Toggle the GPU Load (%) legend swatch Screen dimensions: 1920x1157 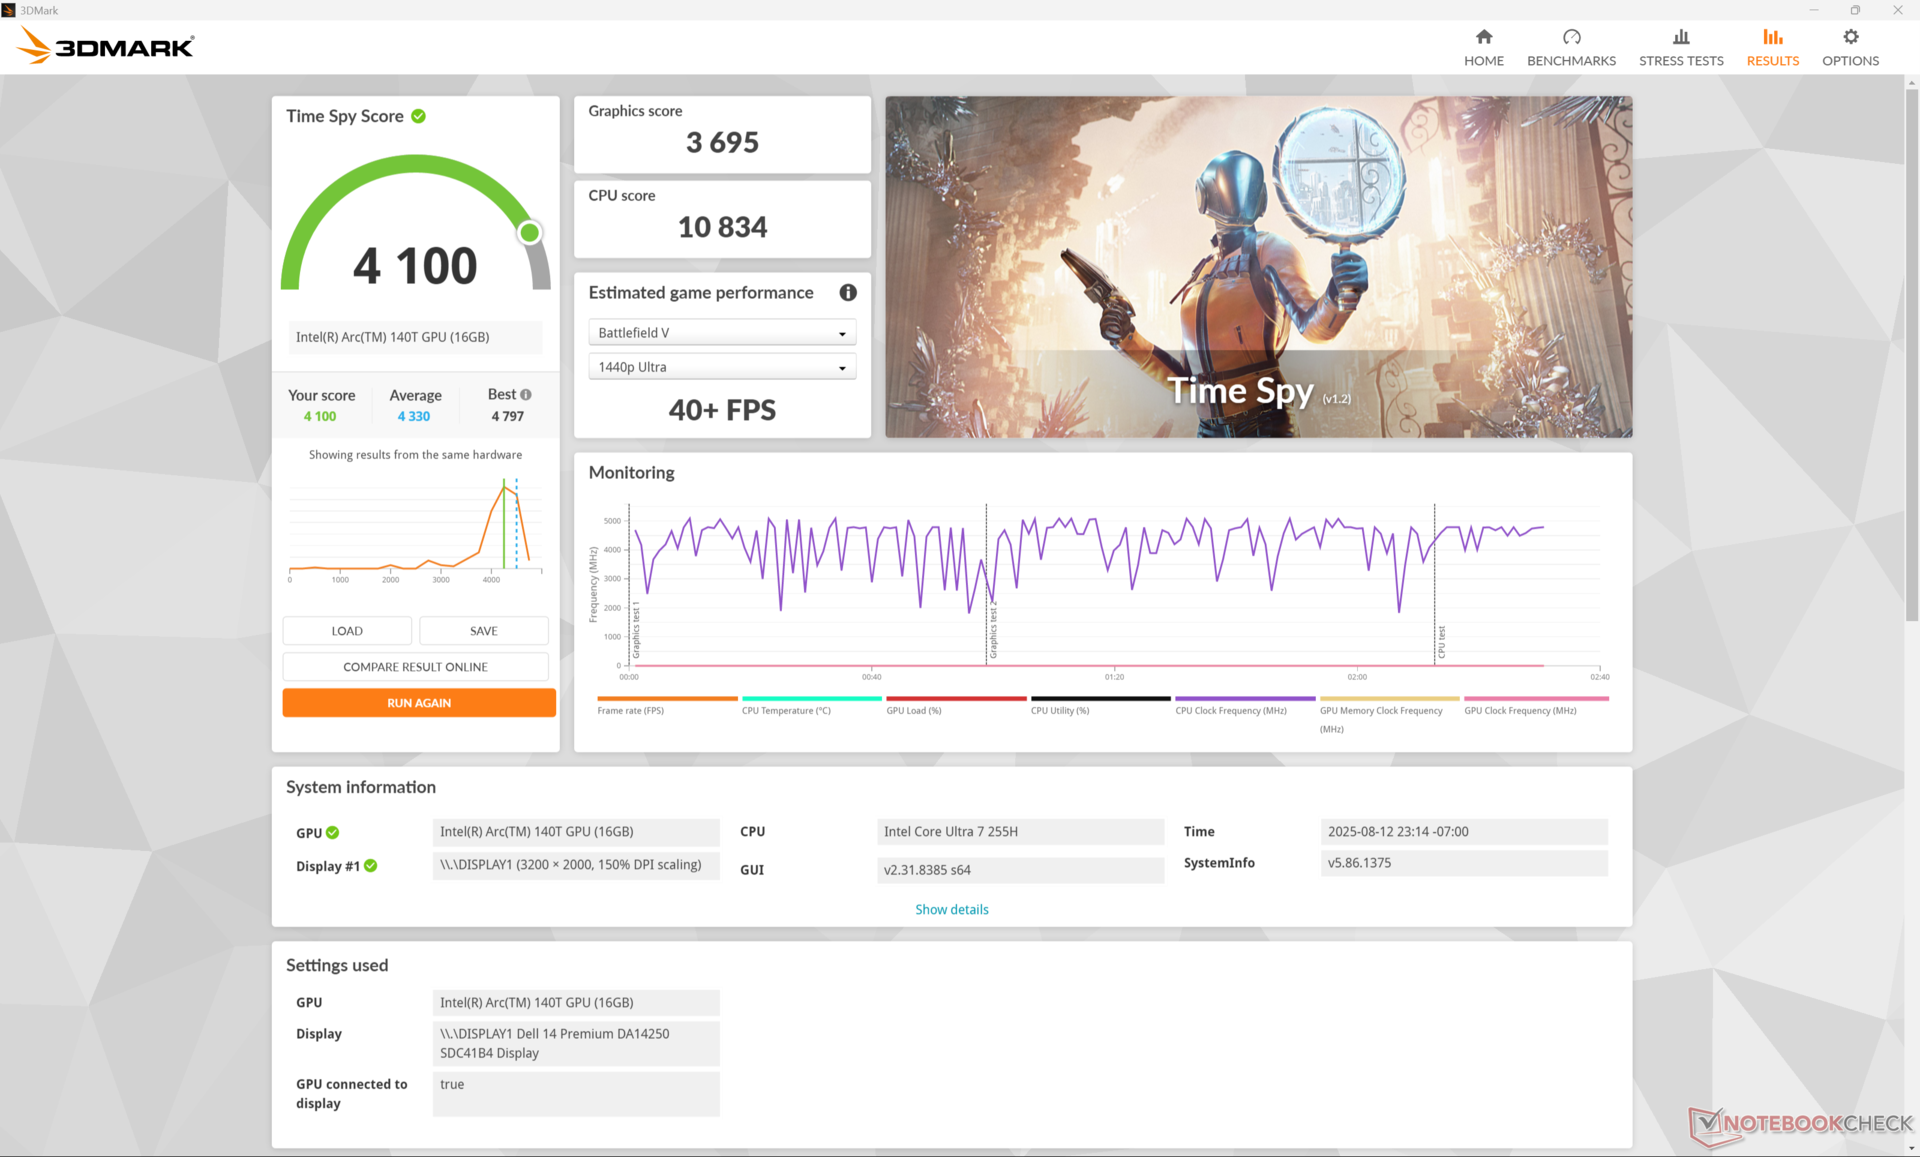(956, 699)
